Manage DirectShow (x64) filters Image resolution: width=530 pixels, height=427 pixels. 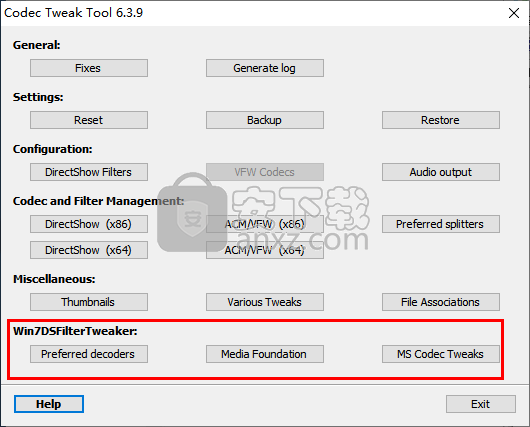pyautogui.click(x=89, y=250)
